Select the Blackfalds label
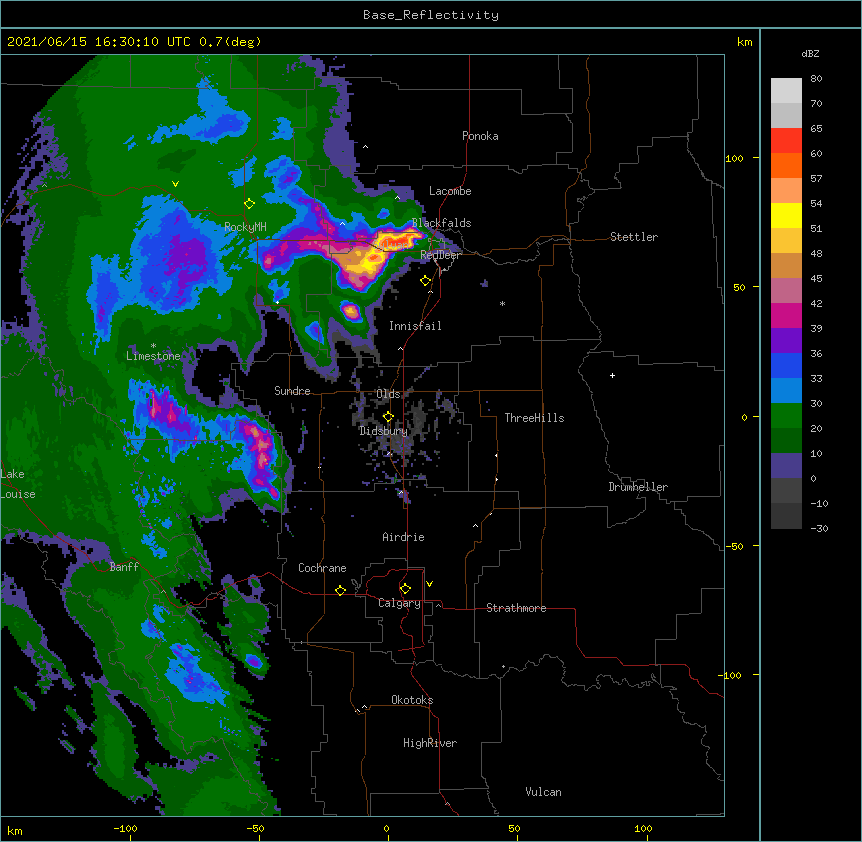 coord(441,223)
